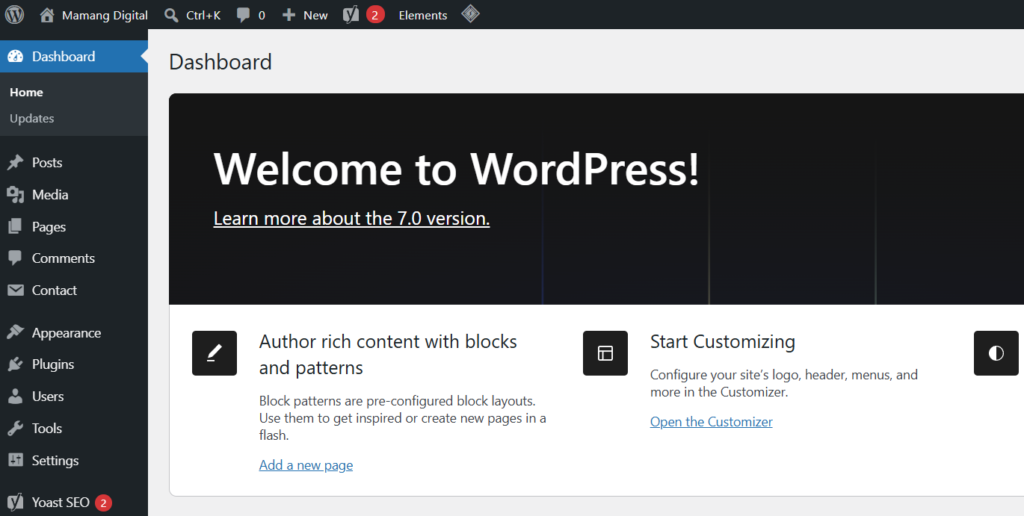Click the Tools wrench icon

(15, 428)
